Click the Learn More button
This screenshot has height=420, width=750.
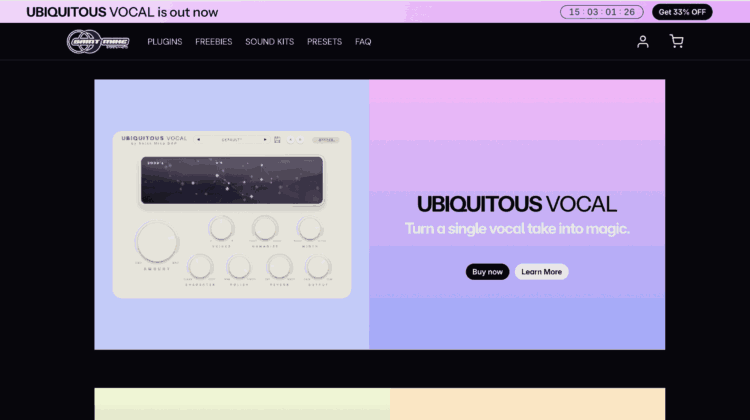[x=541, y=272]
